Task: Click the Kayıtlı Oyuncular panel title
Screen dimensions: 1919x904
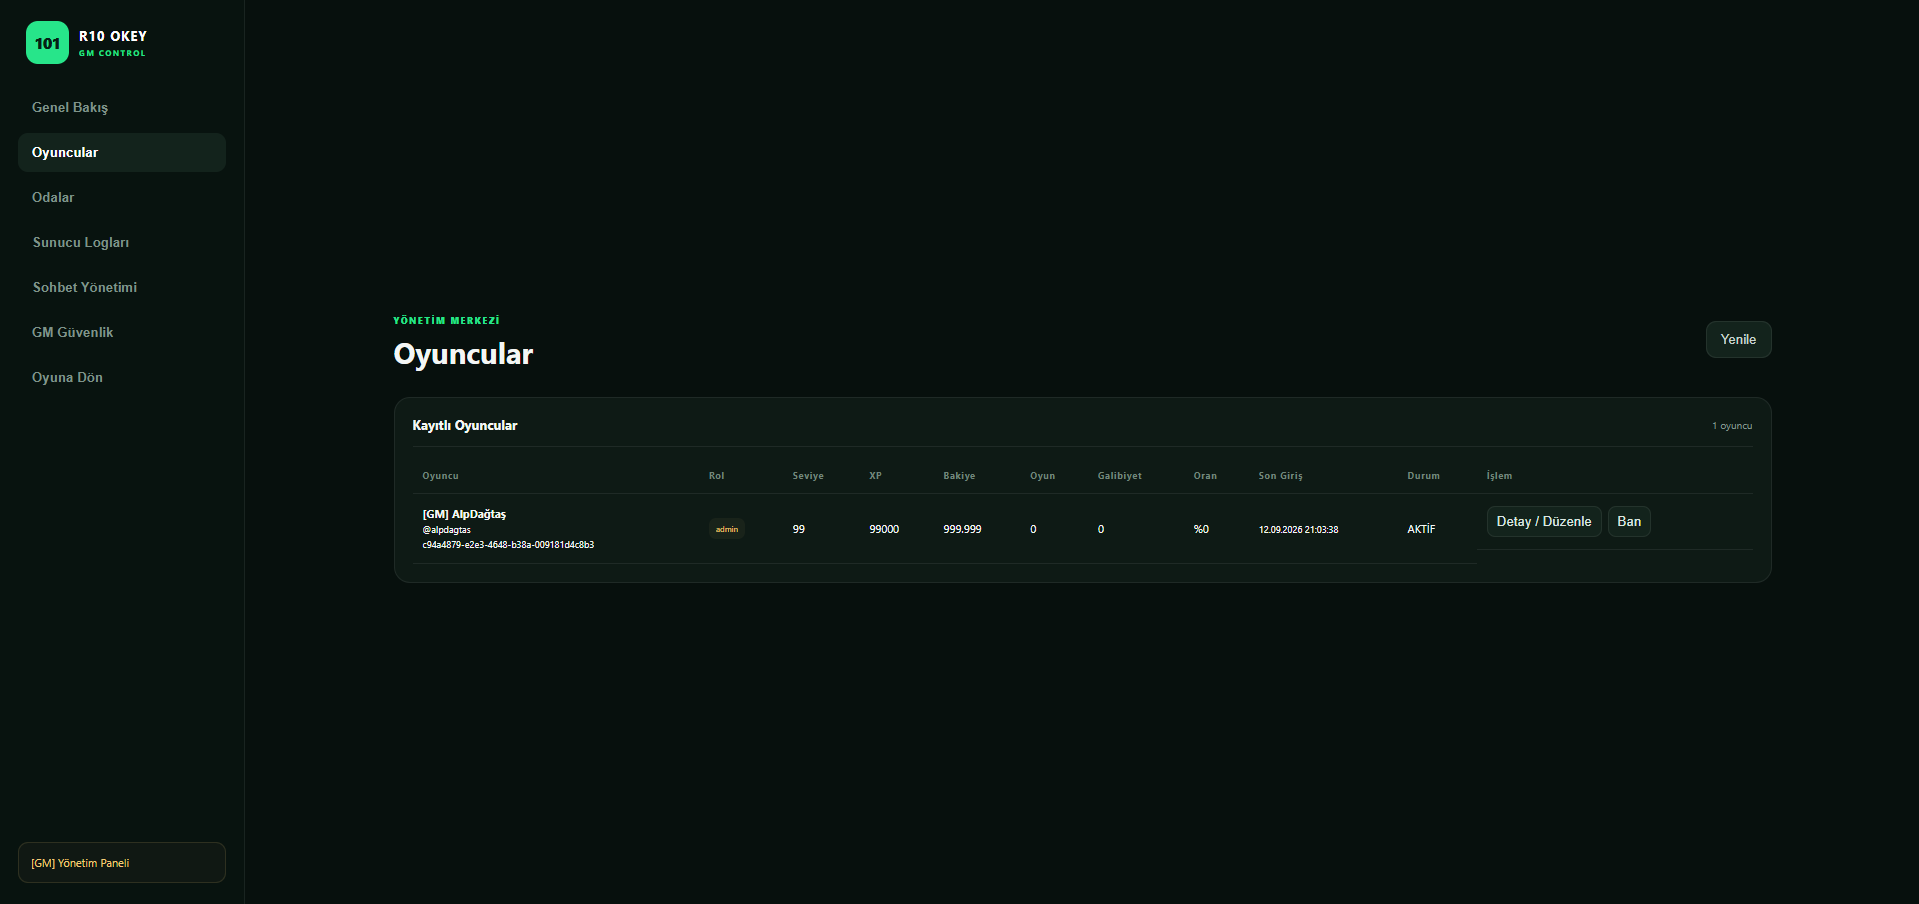Action: pyautogui.click(x=465, y=425)
